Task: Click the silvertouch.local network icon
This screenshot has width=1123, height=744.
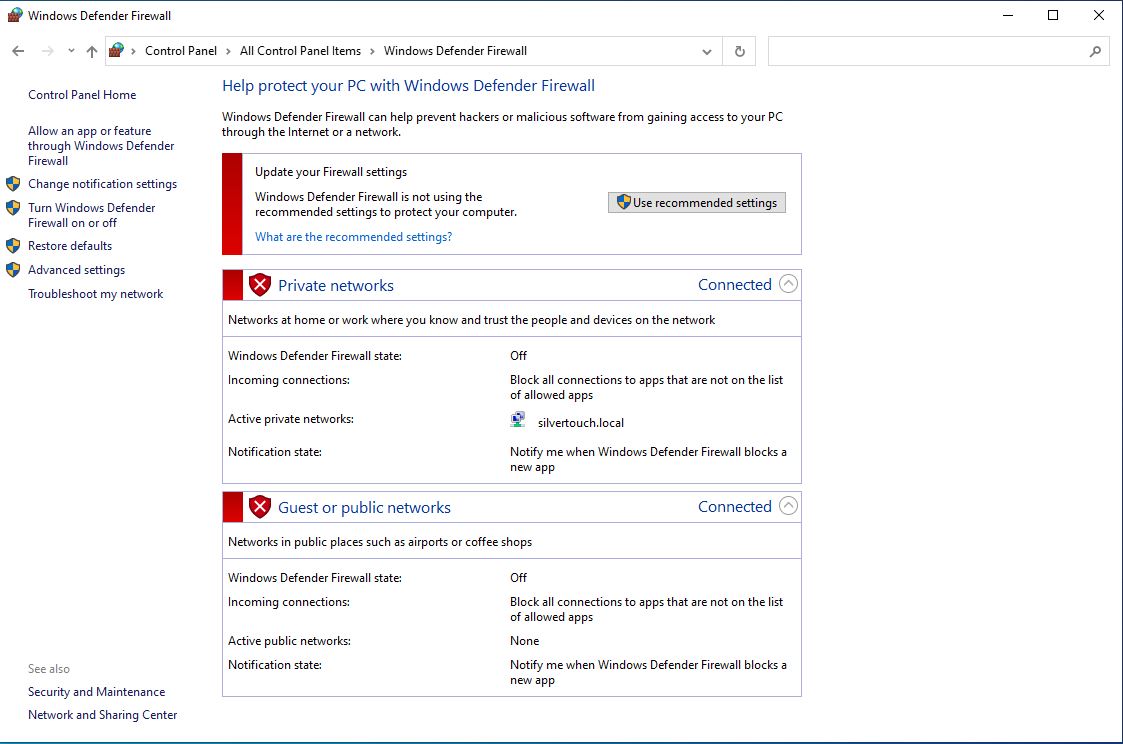Action: click(x=517, y=420)
